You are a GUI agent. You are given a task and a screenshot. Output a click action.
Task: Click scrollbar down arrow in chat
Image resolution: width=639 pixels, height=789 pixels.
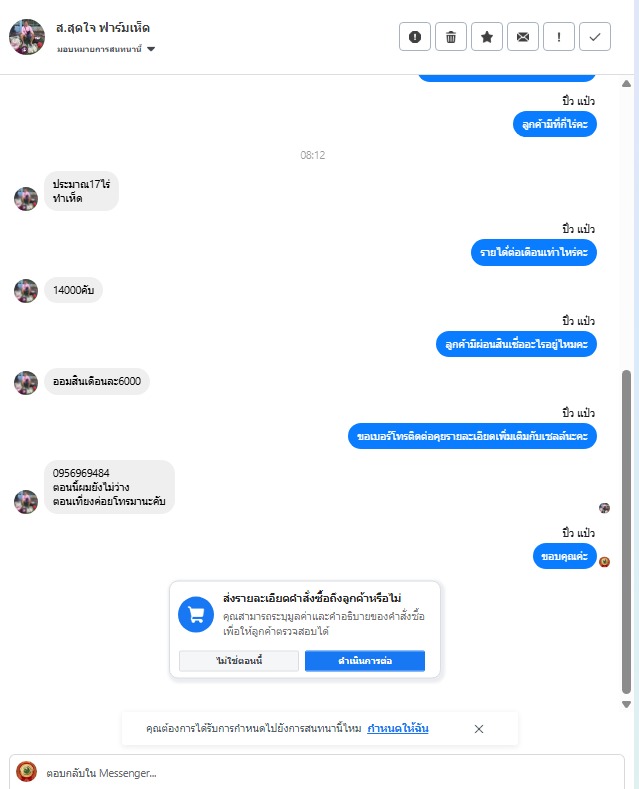(x=626, y=704)
